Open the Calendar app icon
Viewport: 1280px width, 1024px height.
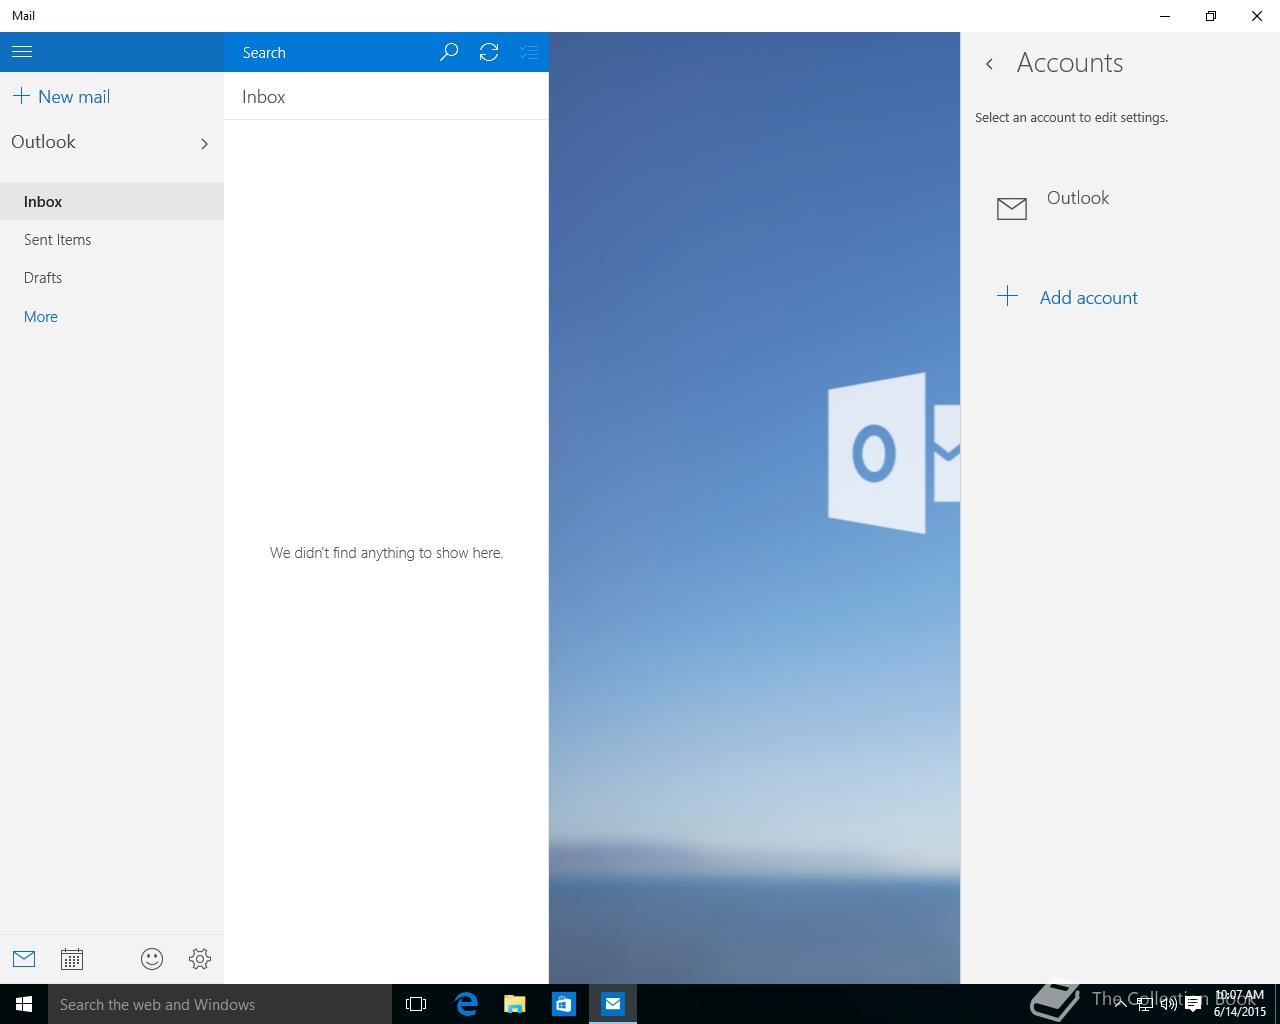(72, 959)
